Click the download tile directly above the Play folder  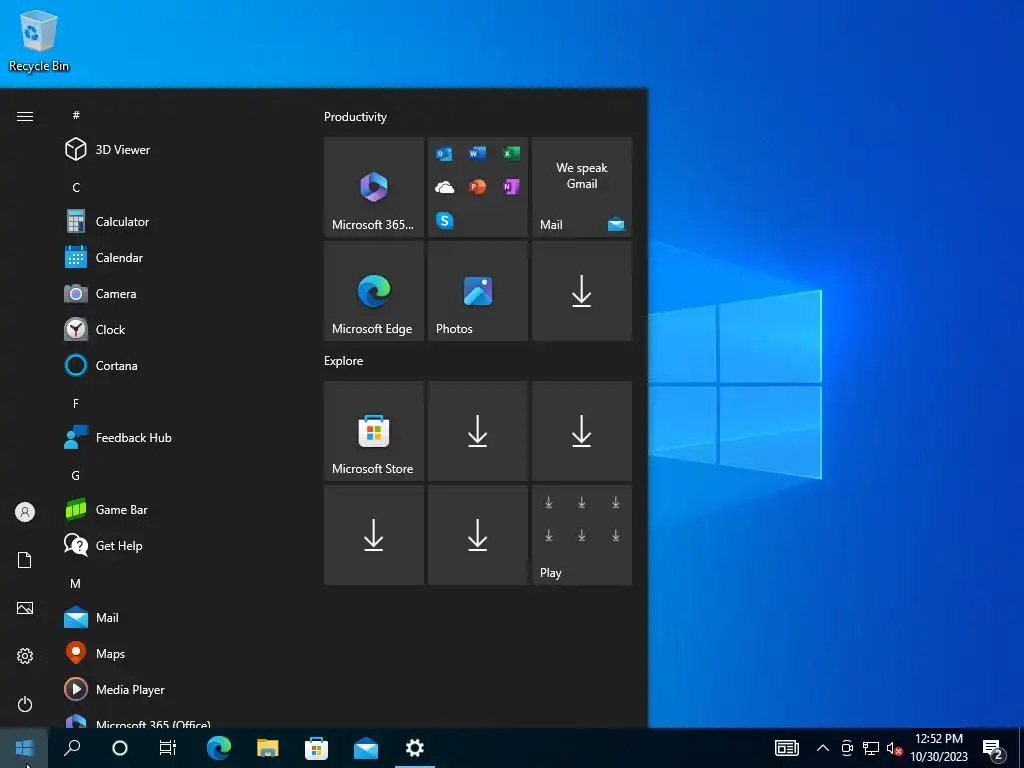tap(582, 431)
